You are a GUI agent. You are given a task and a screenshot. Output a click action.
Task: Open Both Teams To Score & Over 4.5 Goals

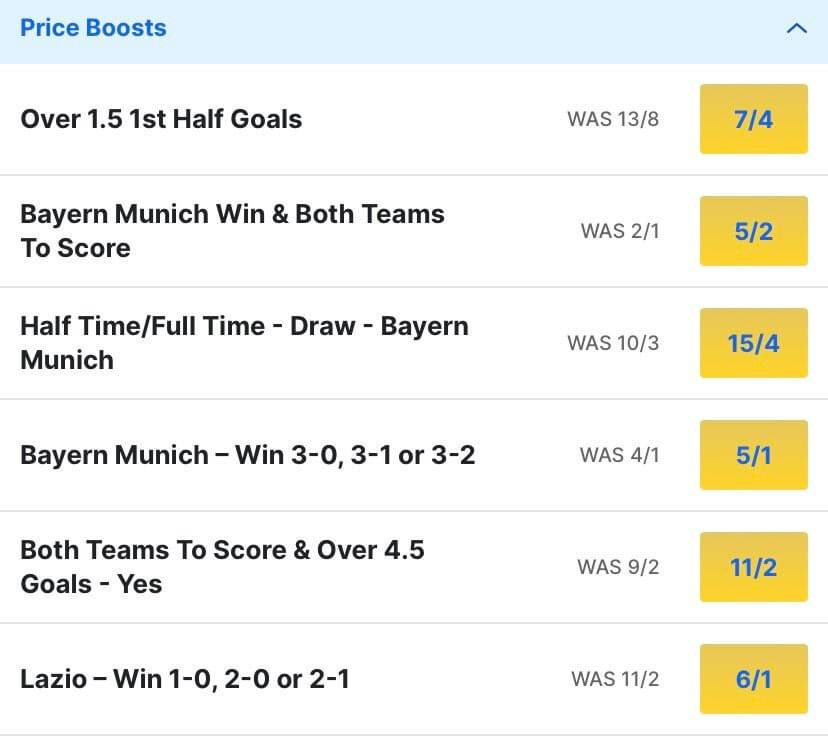pyautogui.click(x=222, y=567)
